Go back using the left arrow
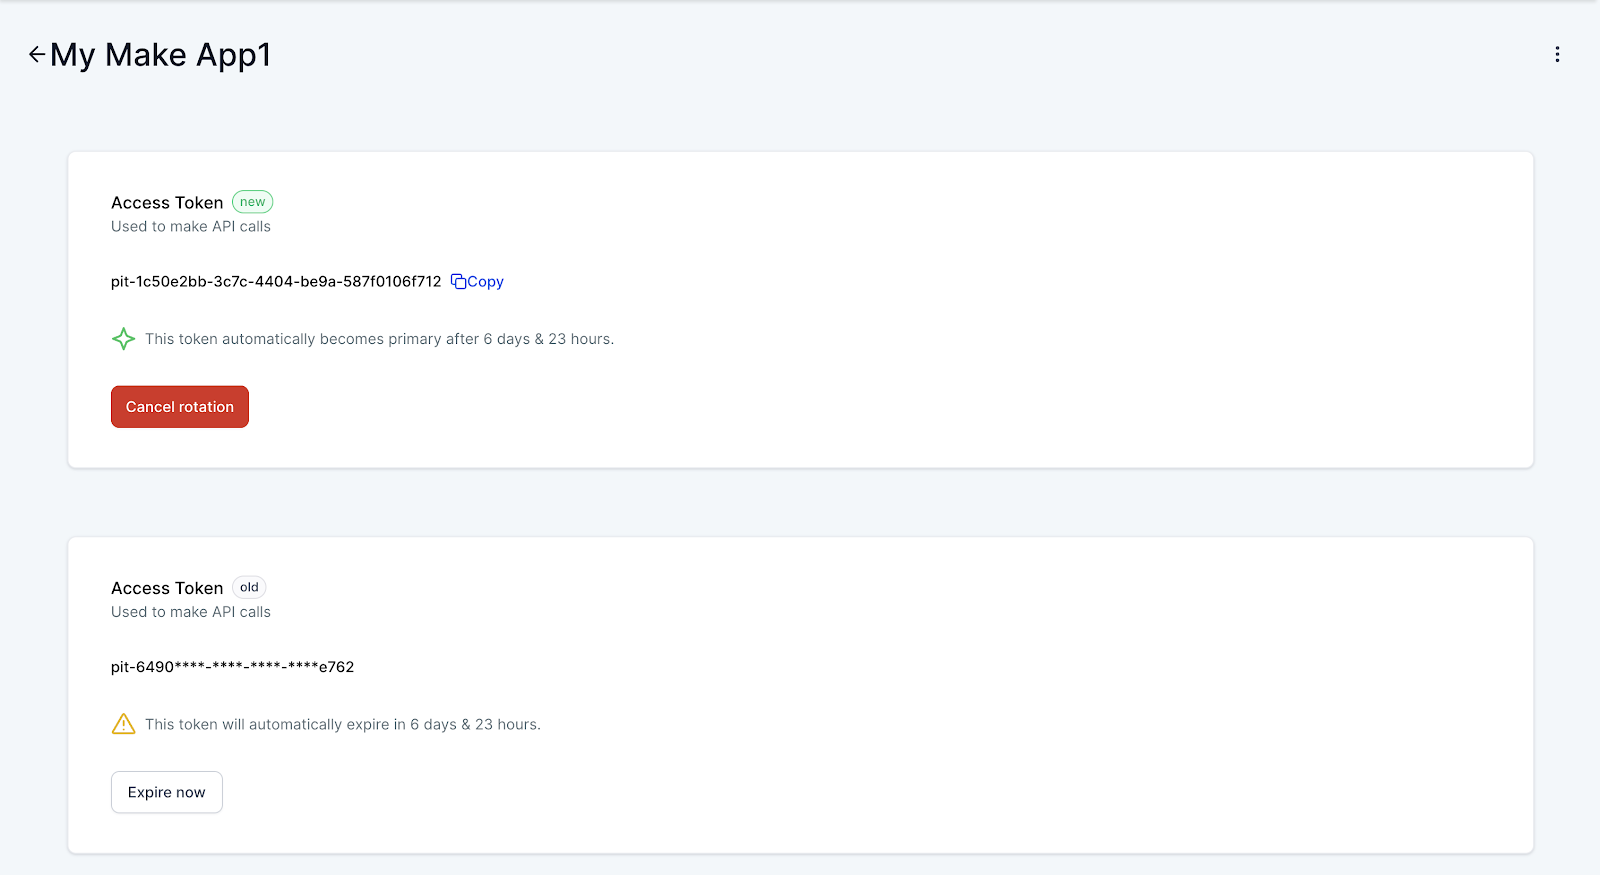This screenshot has width=1600, height=875. [37, 54]
